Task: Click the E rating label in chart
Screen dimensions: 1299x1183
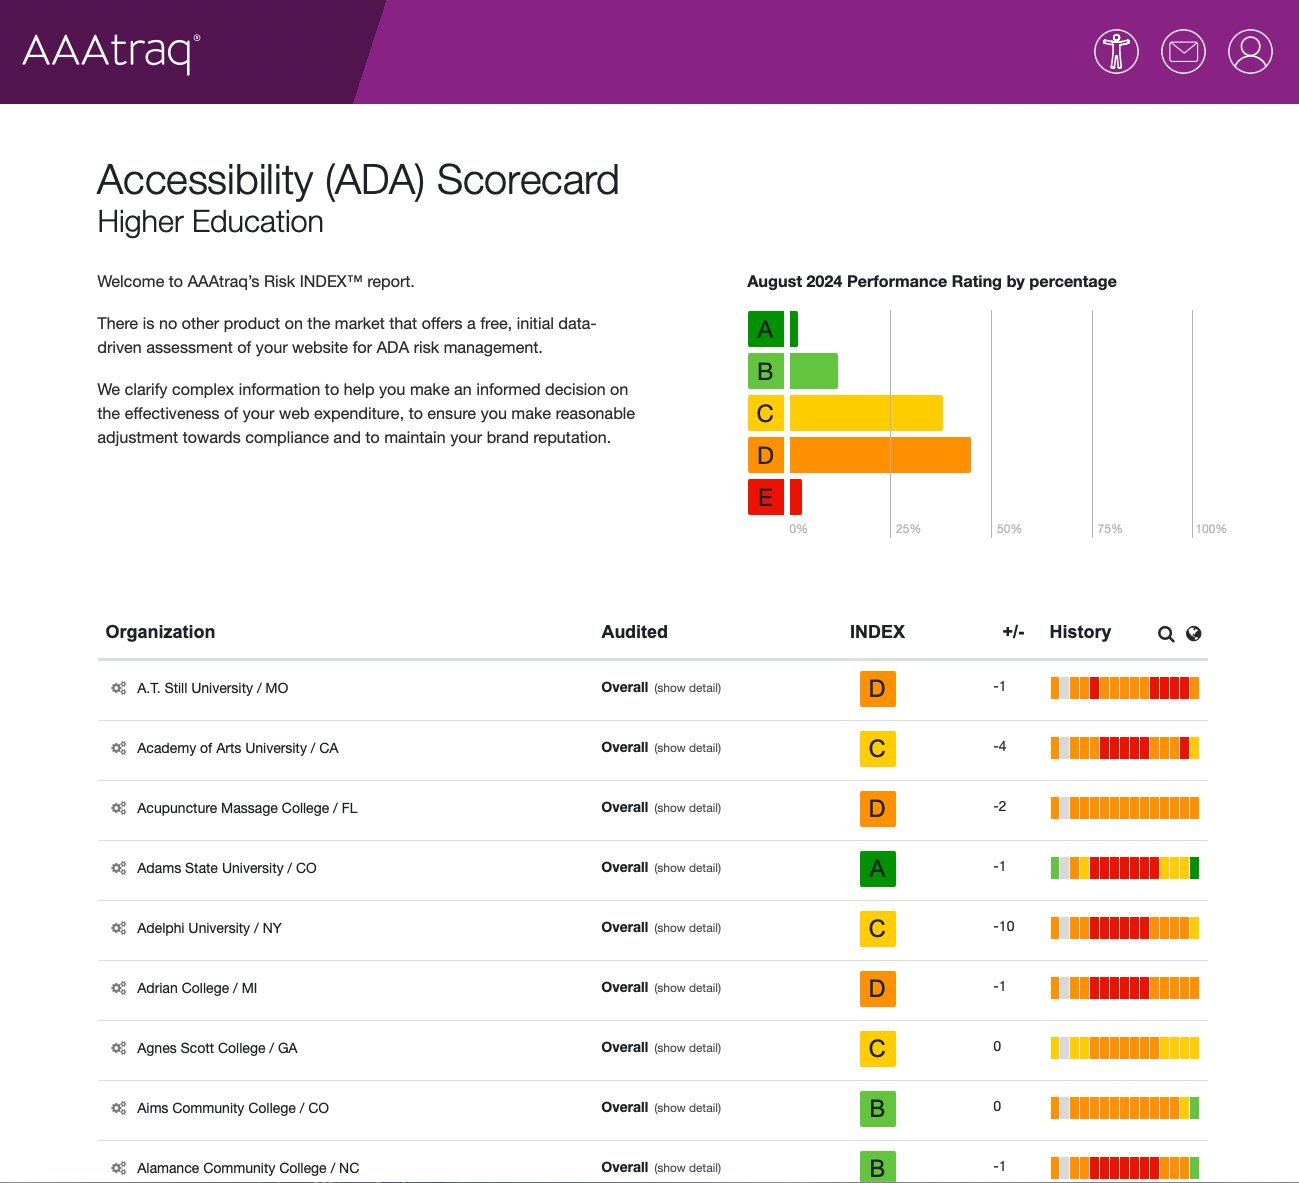Action: [766, 497]
